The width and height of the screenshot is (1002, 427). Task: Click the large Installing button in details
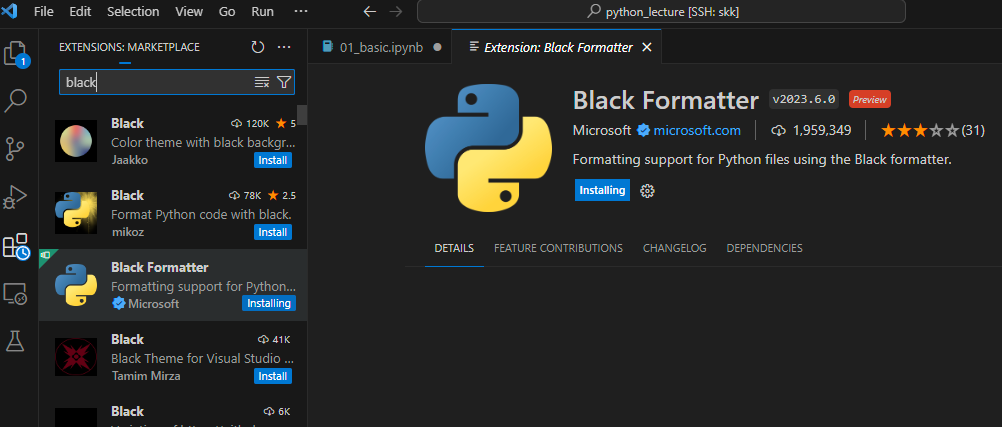(x=602, y=190)
